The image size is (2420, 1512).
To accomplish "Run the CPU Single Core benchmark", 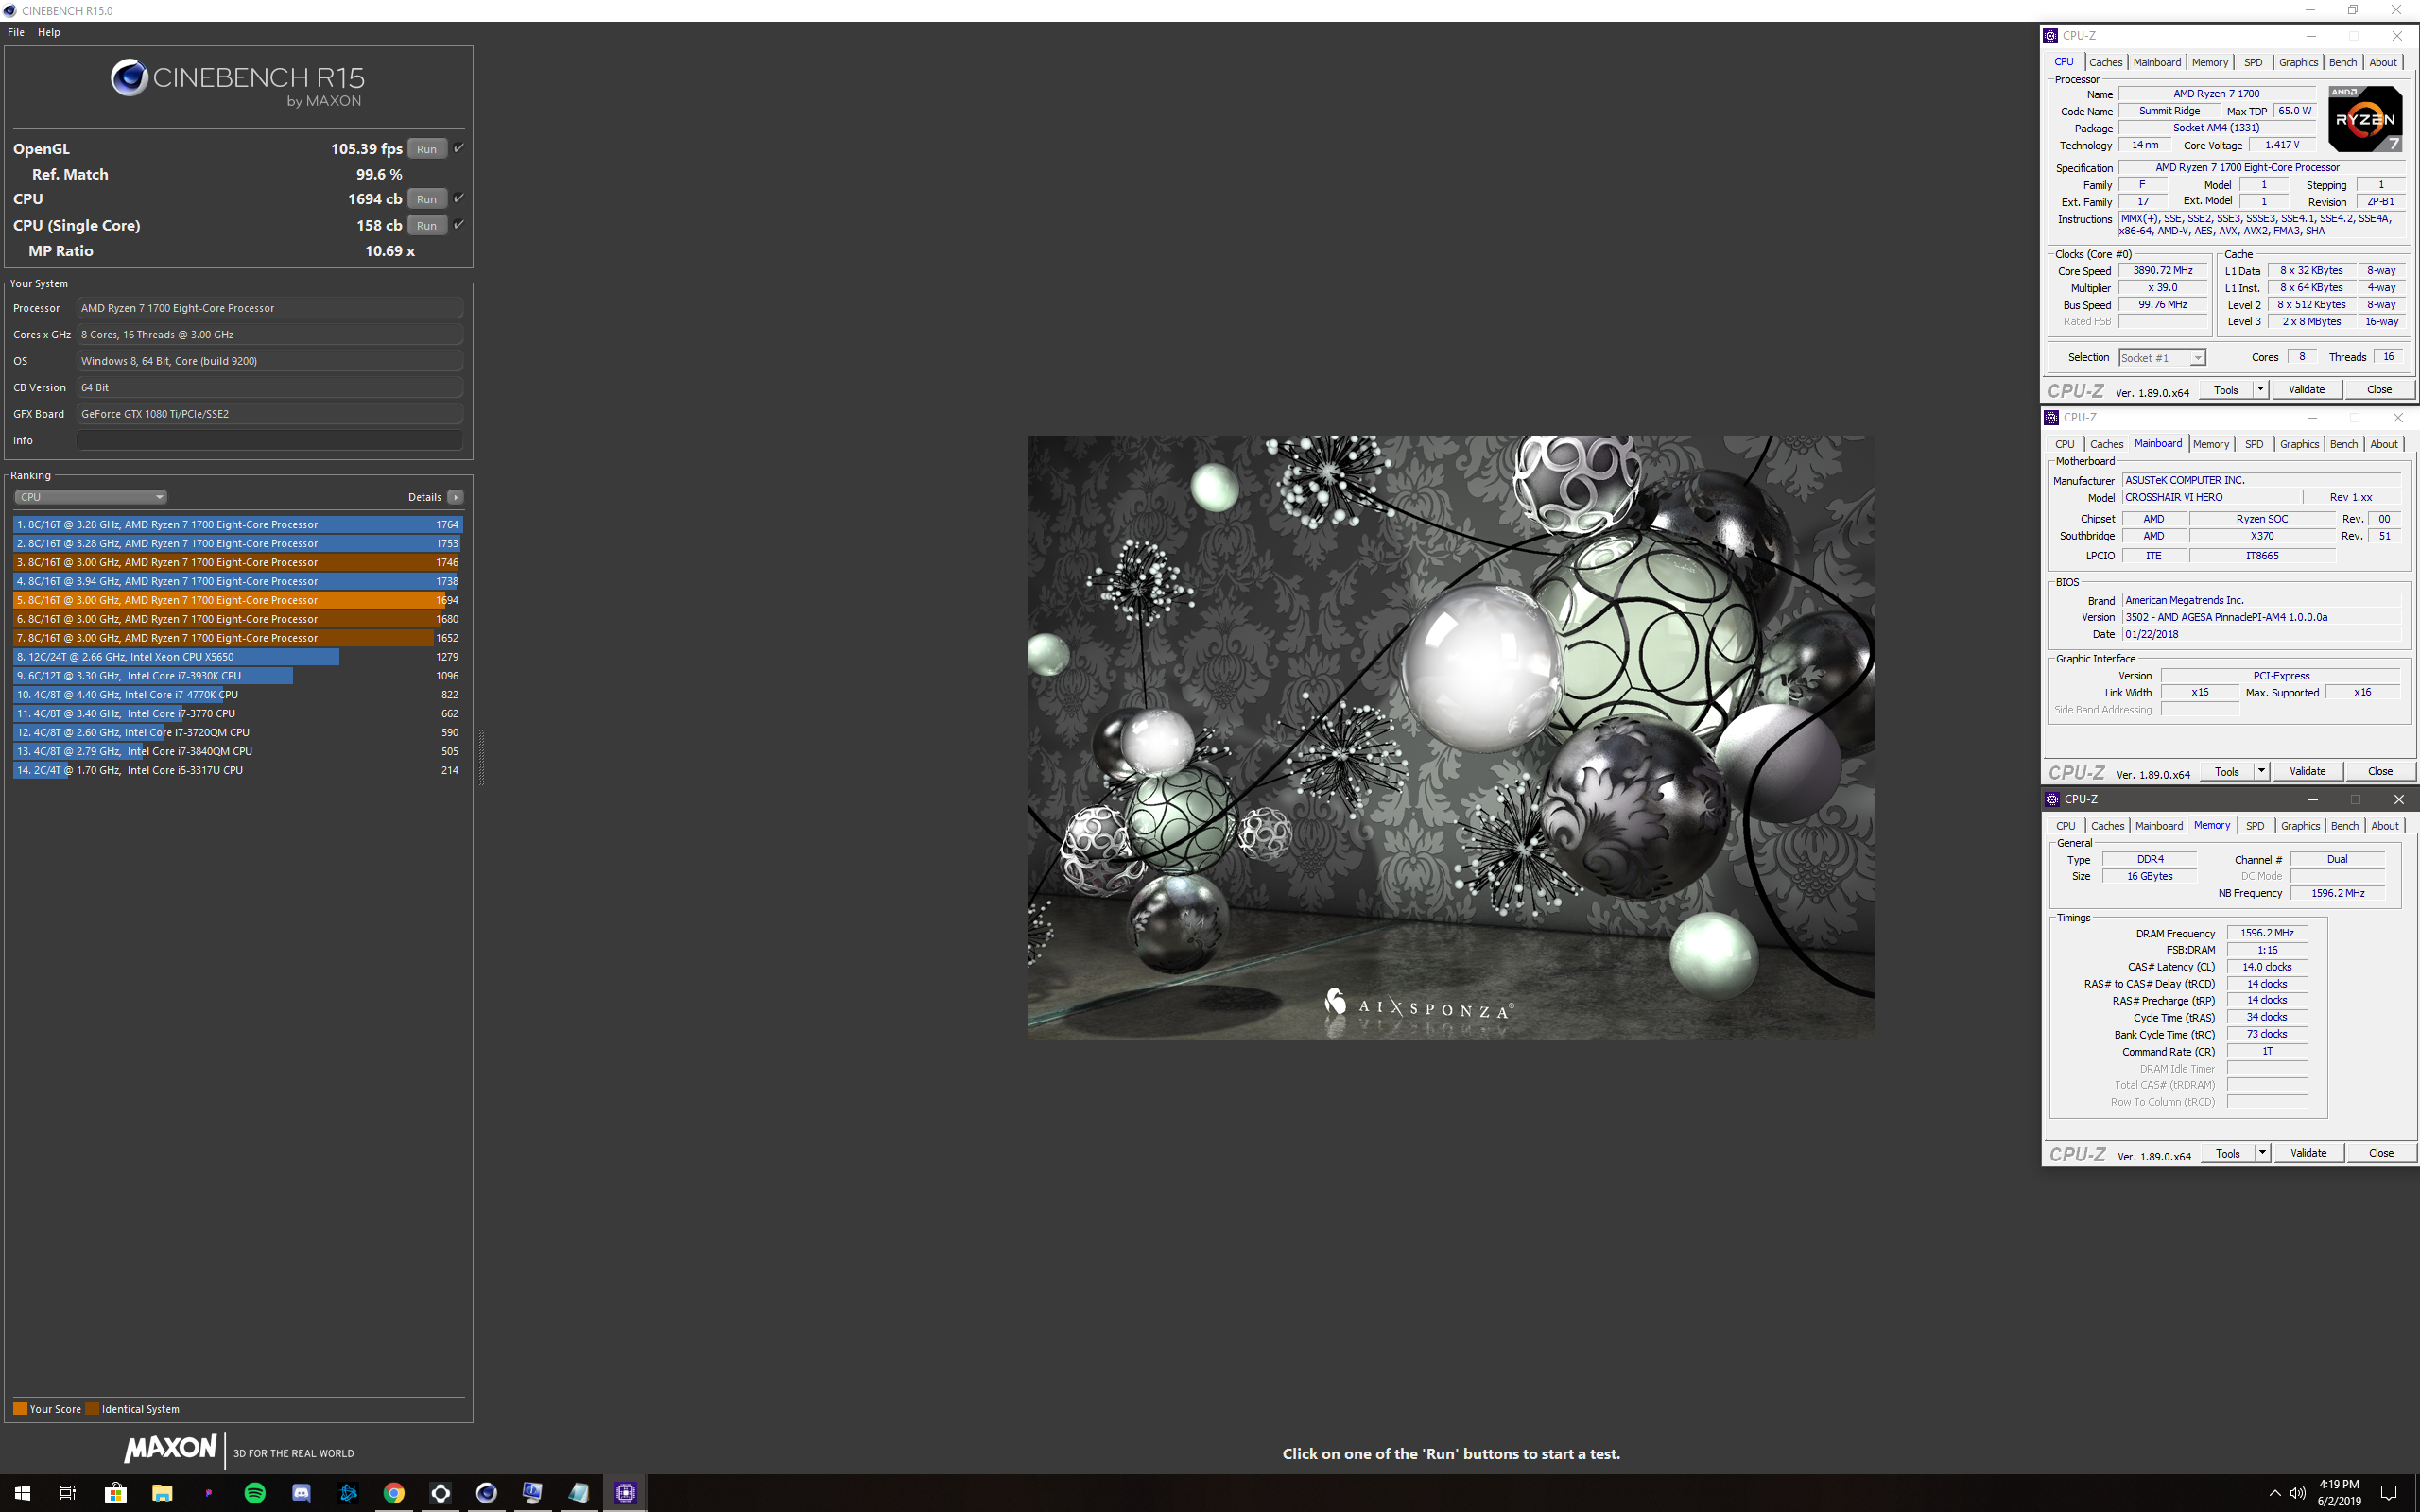I will click(427, 225).
